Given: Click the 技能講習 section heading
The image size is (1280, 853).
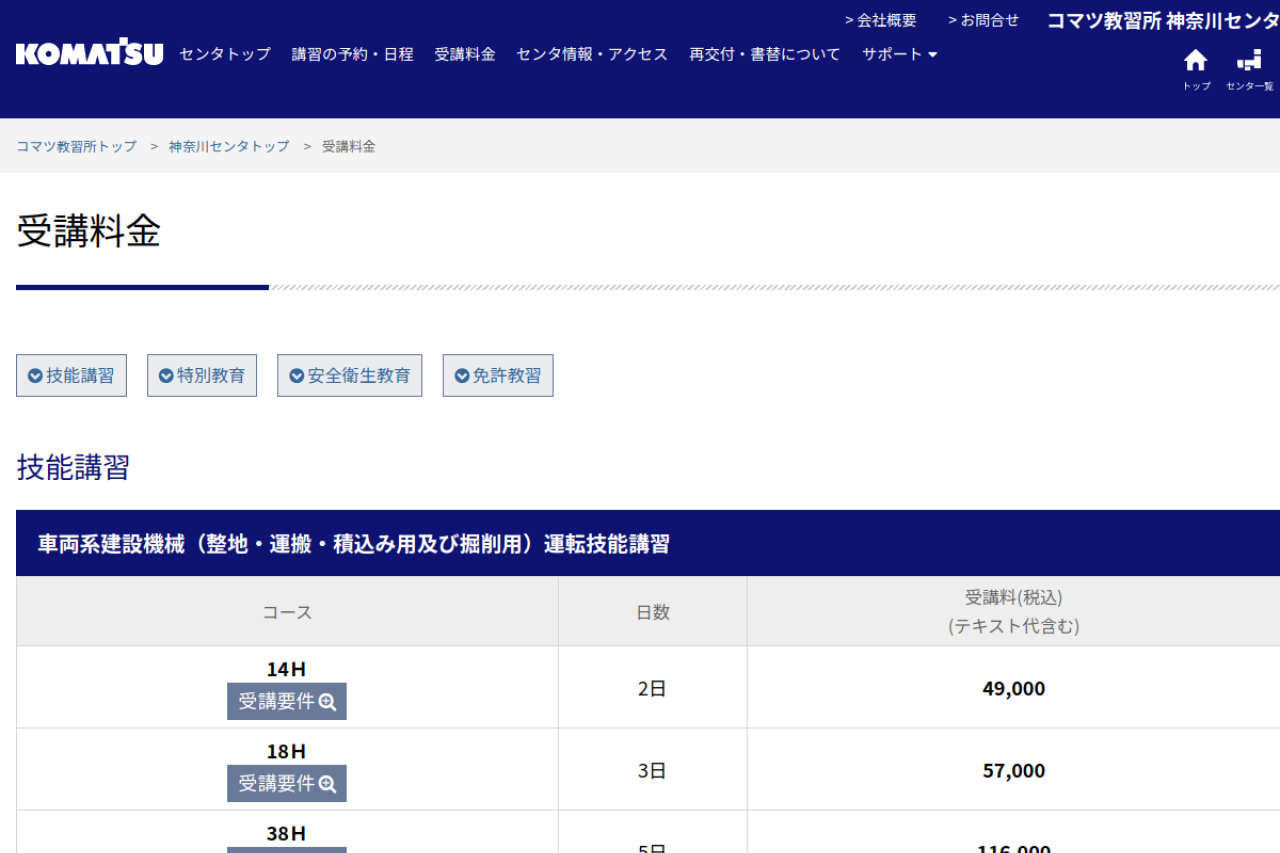Looking at the screenshot, I should (x=73, y=467).
